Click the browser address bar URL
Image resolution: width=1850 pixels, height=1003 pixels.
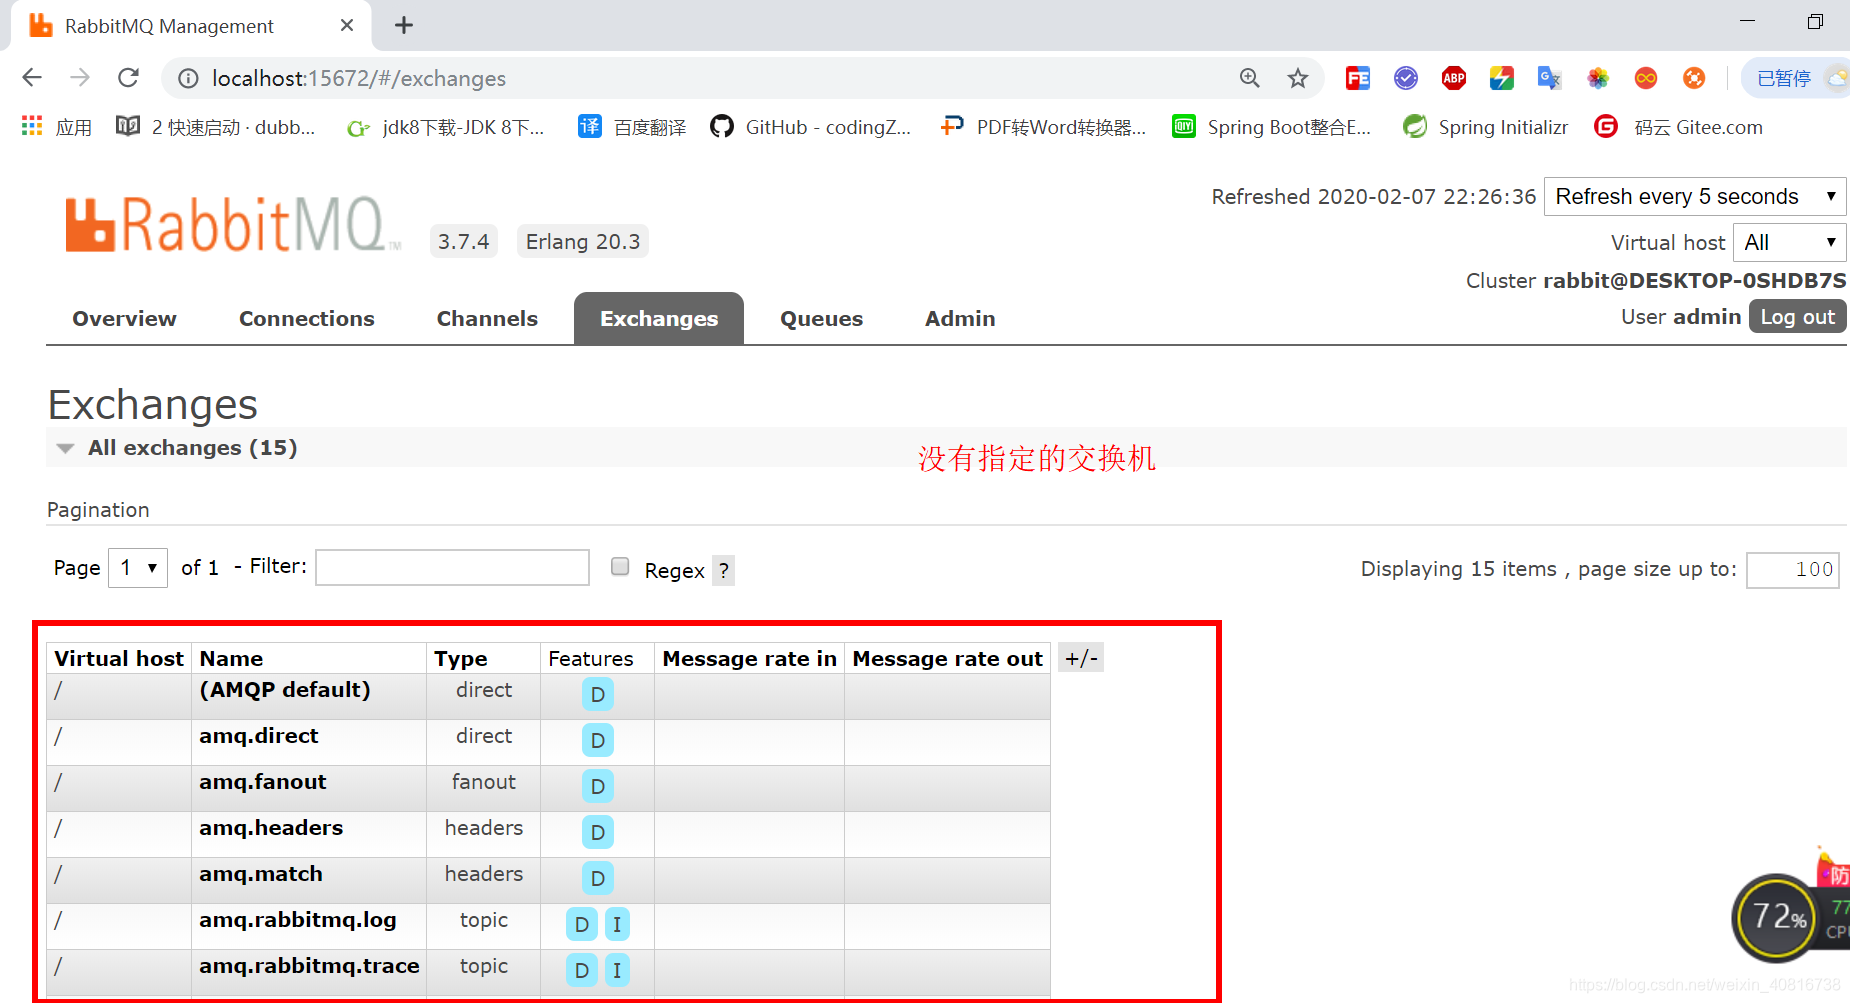point(359,78)
